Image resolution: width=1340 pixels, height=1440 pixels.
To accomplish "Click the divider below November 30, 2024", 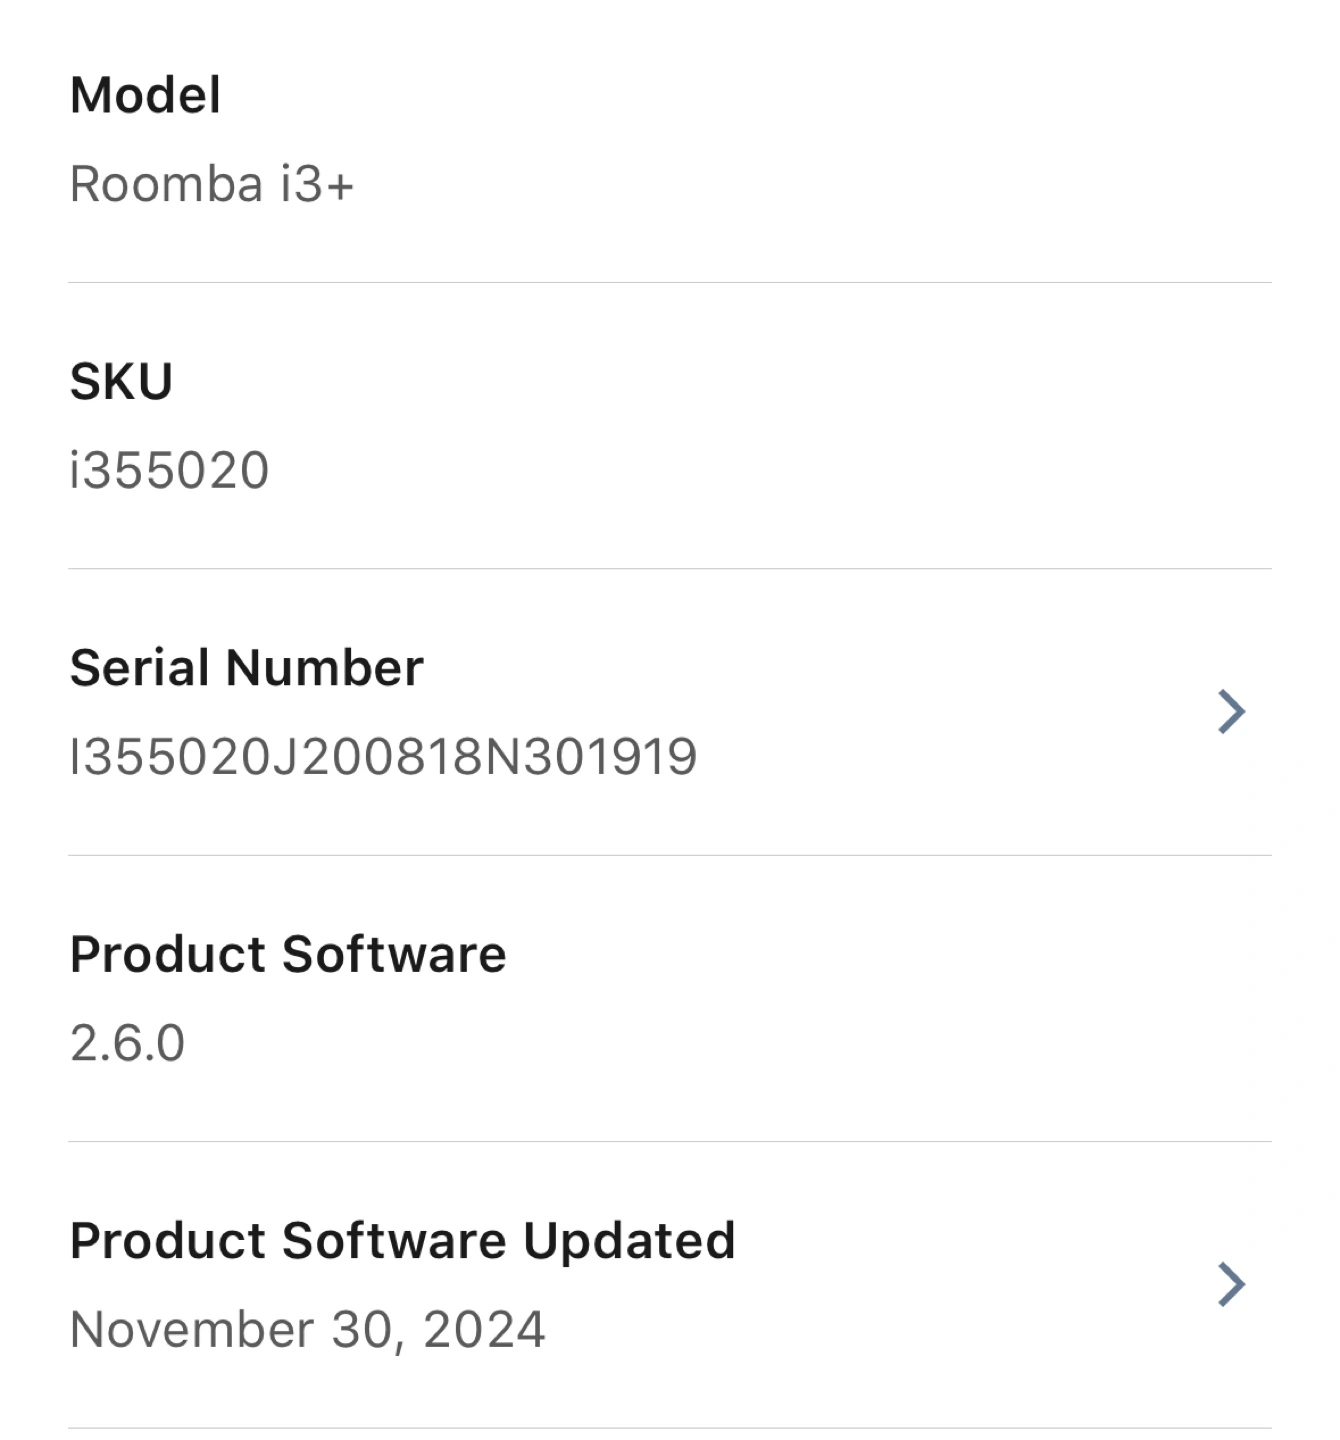I will click(x=670, y=1428).
